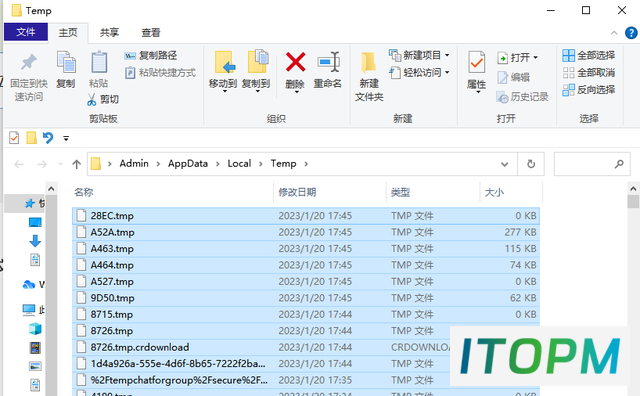
Task: Click file list scrollbar up arrow
Action: [x=633, y=189]
